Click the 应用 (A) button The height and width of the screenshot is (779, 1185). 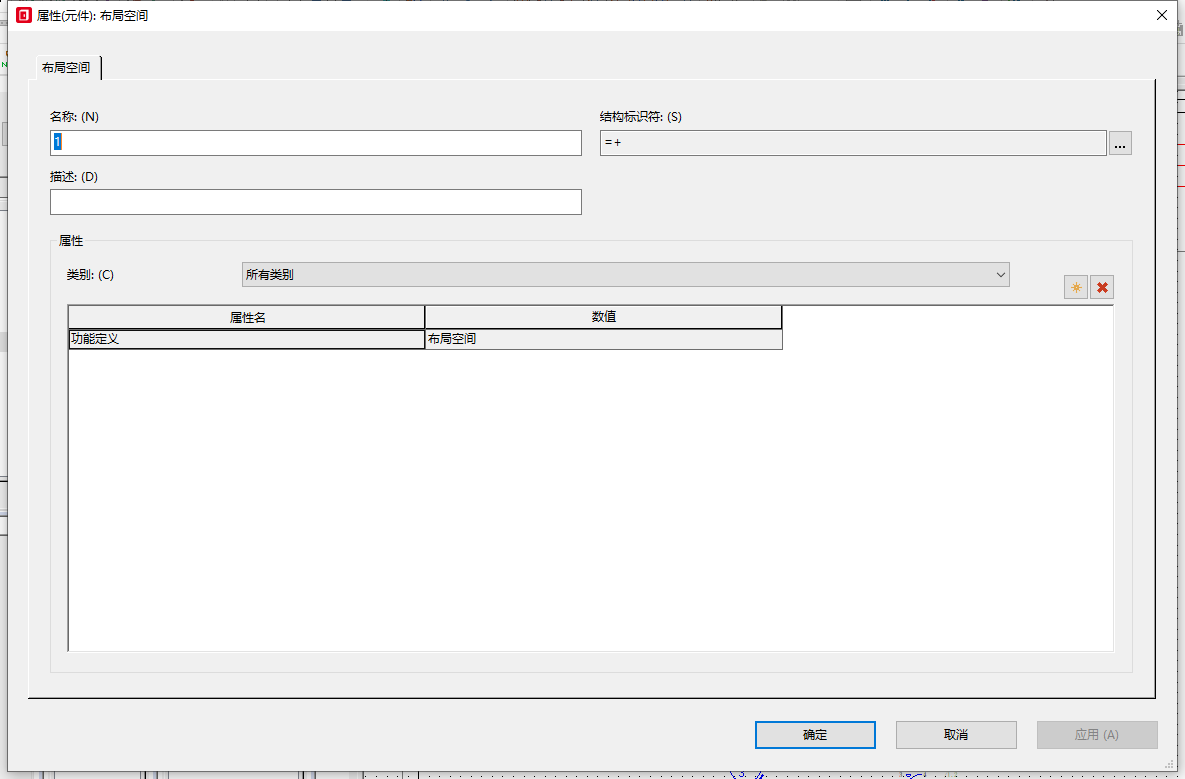[x=1096, y=735]
